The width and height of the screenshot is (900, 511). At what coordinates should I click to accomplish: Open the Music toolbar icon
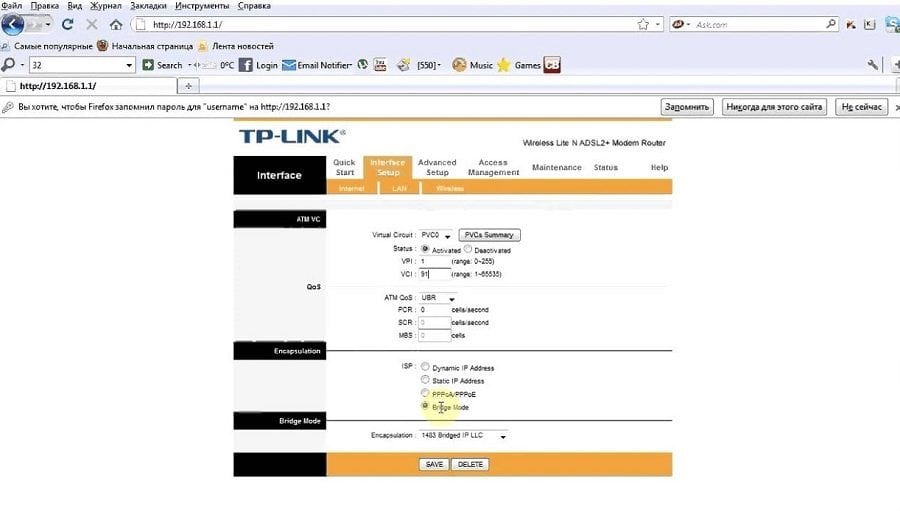(x=459, y=65)
